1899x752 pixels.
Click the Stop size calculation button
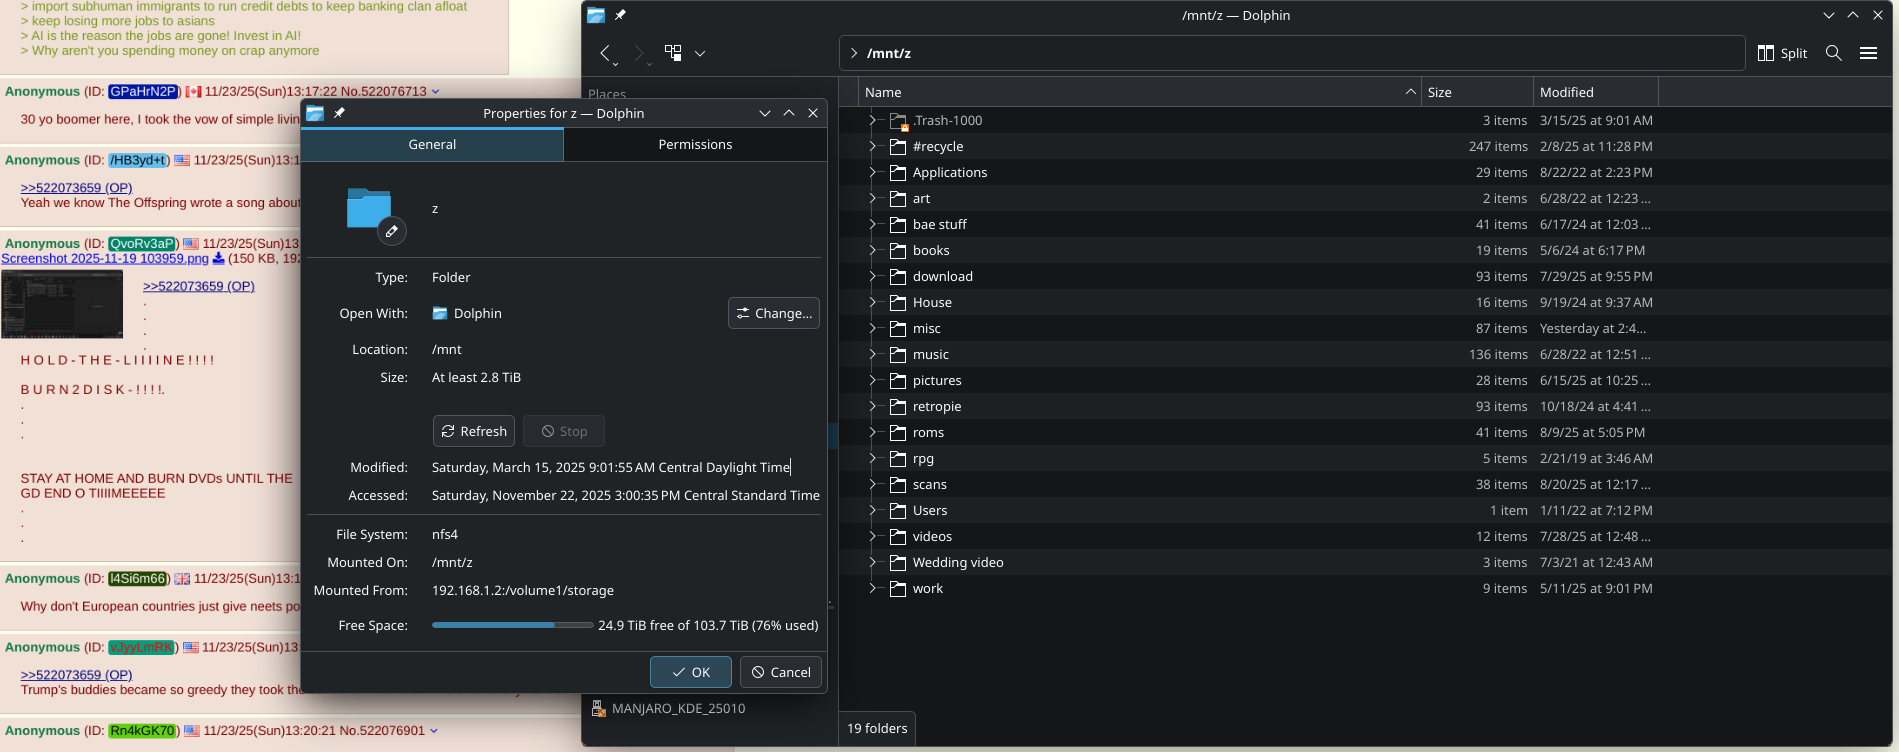point(564,431)
